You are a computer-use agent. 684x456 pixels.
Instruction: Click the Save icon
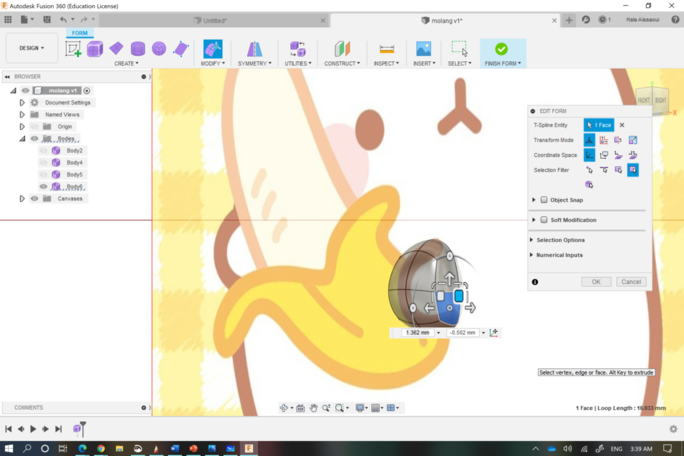click(x=47, y=20)
